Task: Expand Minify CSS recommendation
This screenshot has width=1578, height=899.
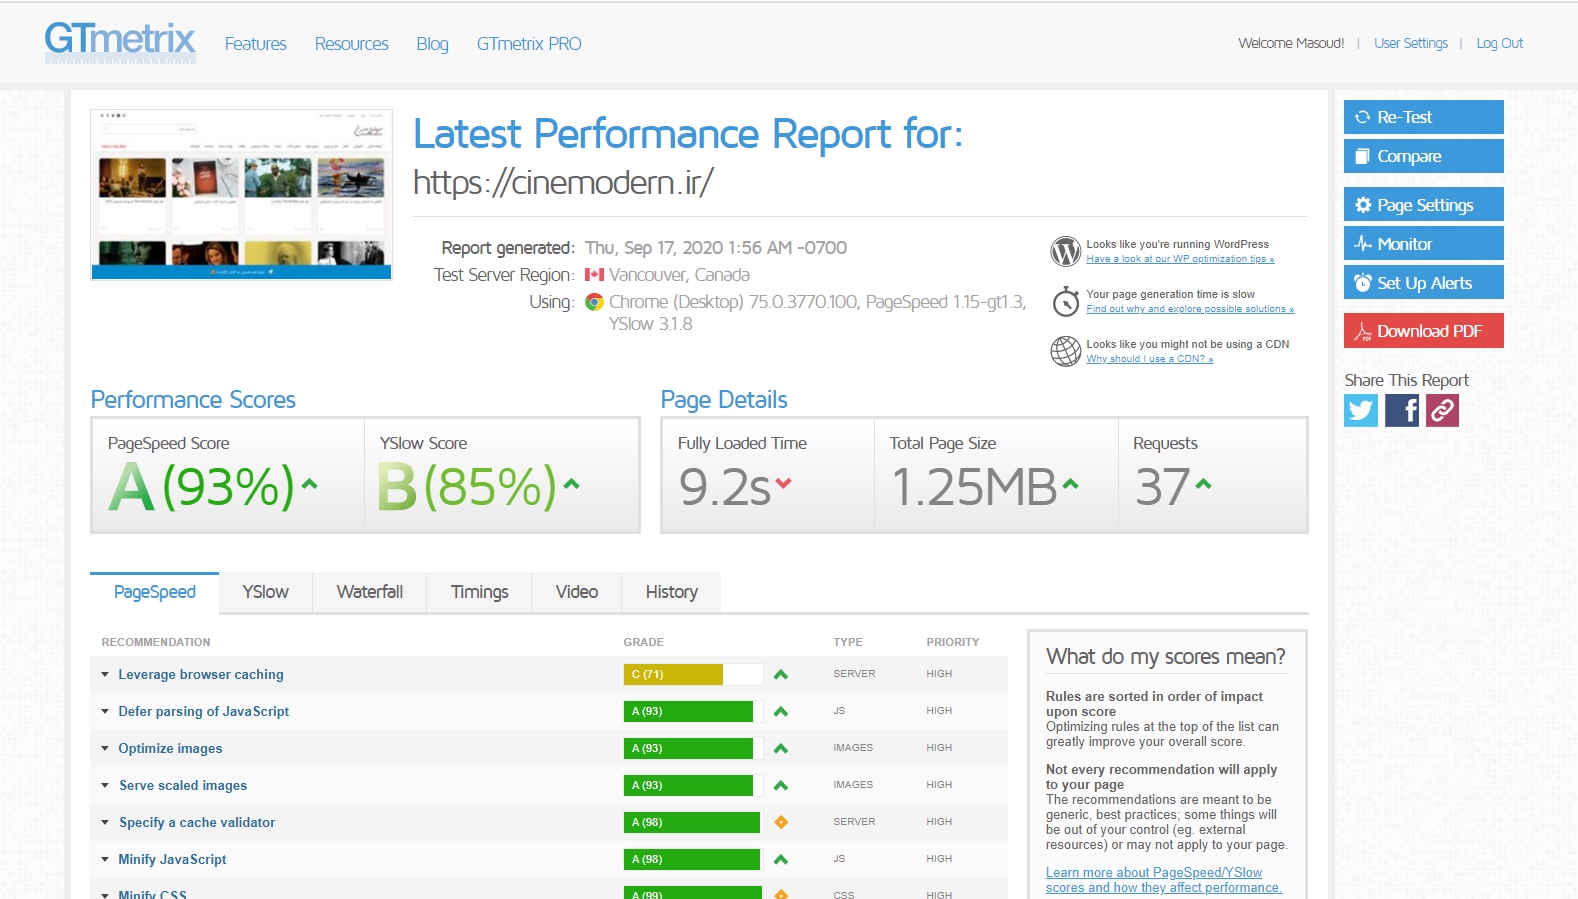Action: click(x=105, y=894)
